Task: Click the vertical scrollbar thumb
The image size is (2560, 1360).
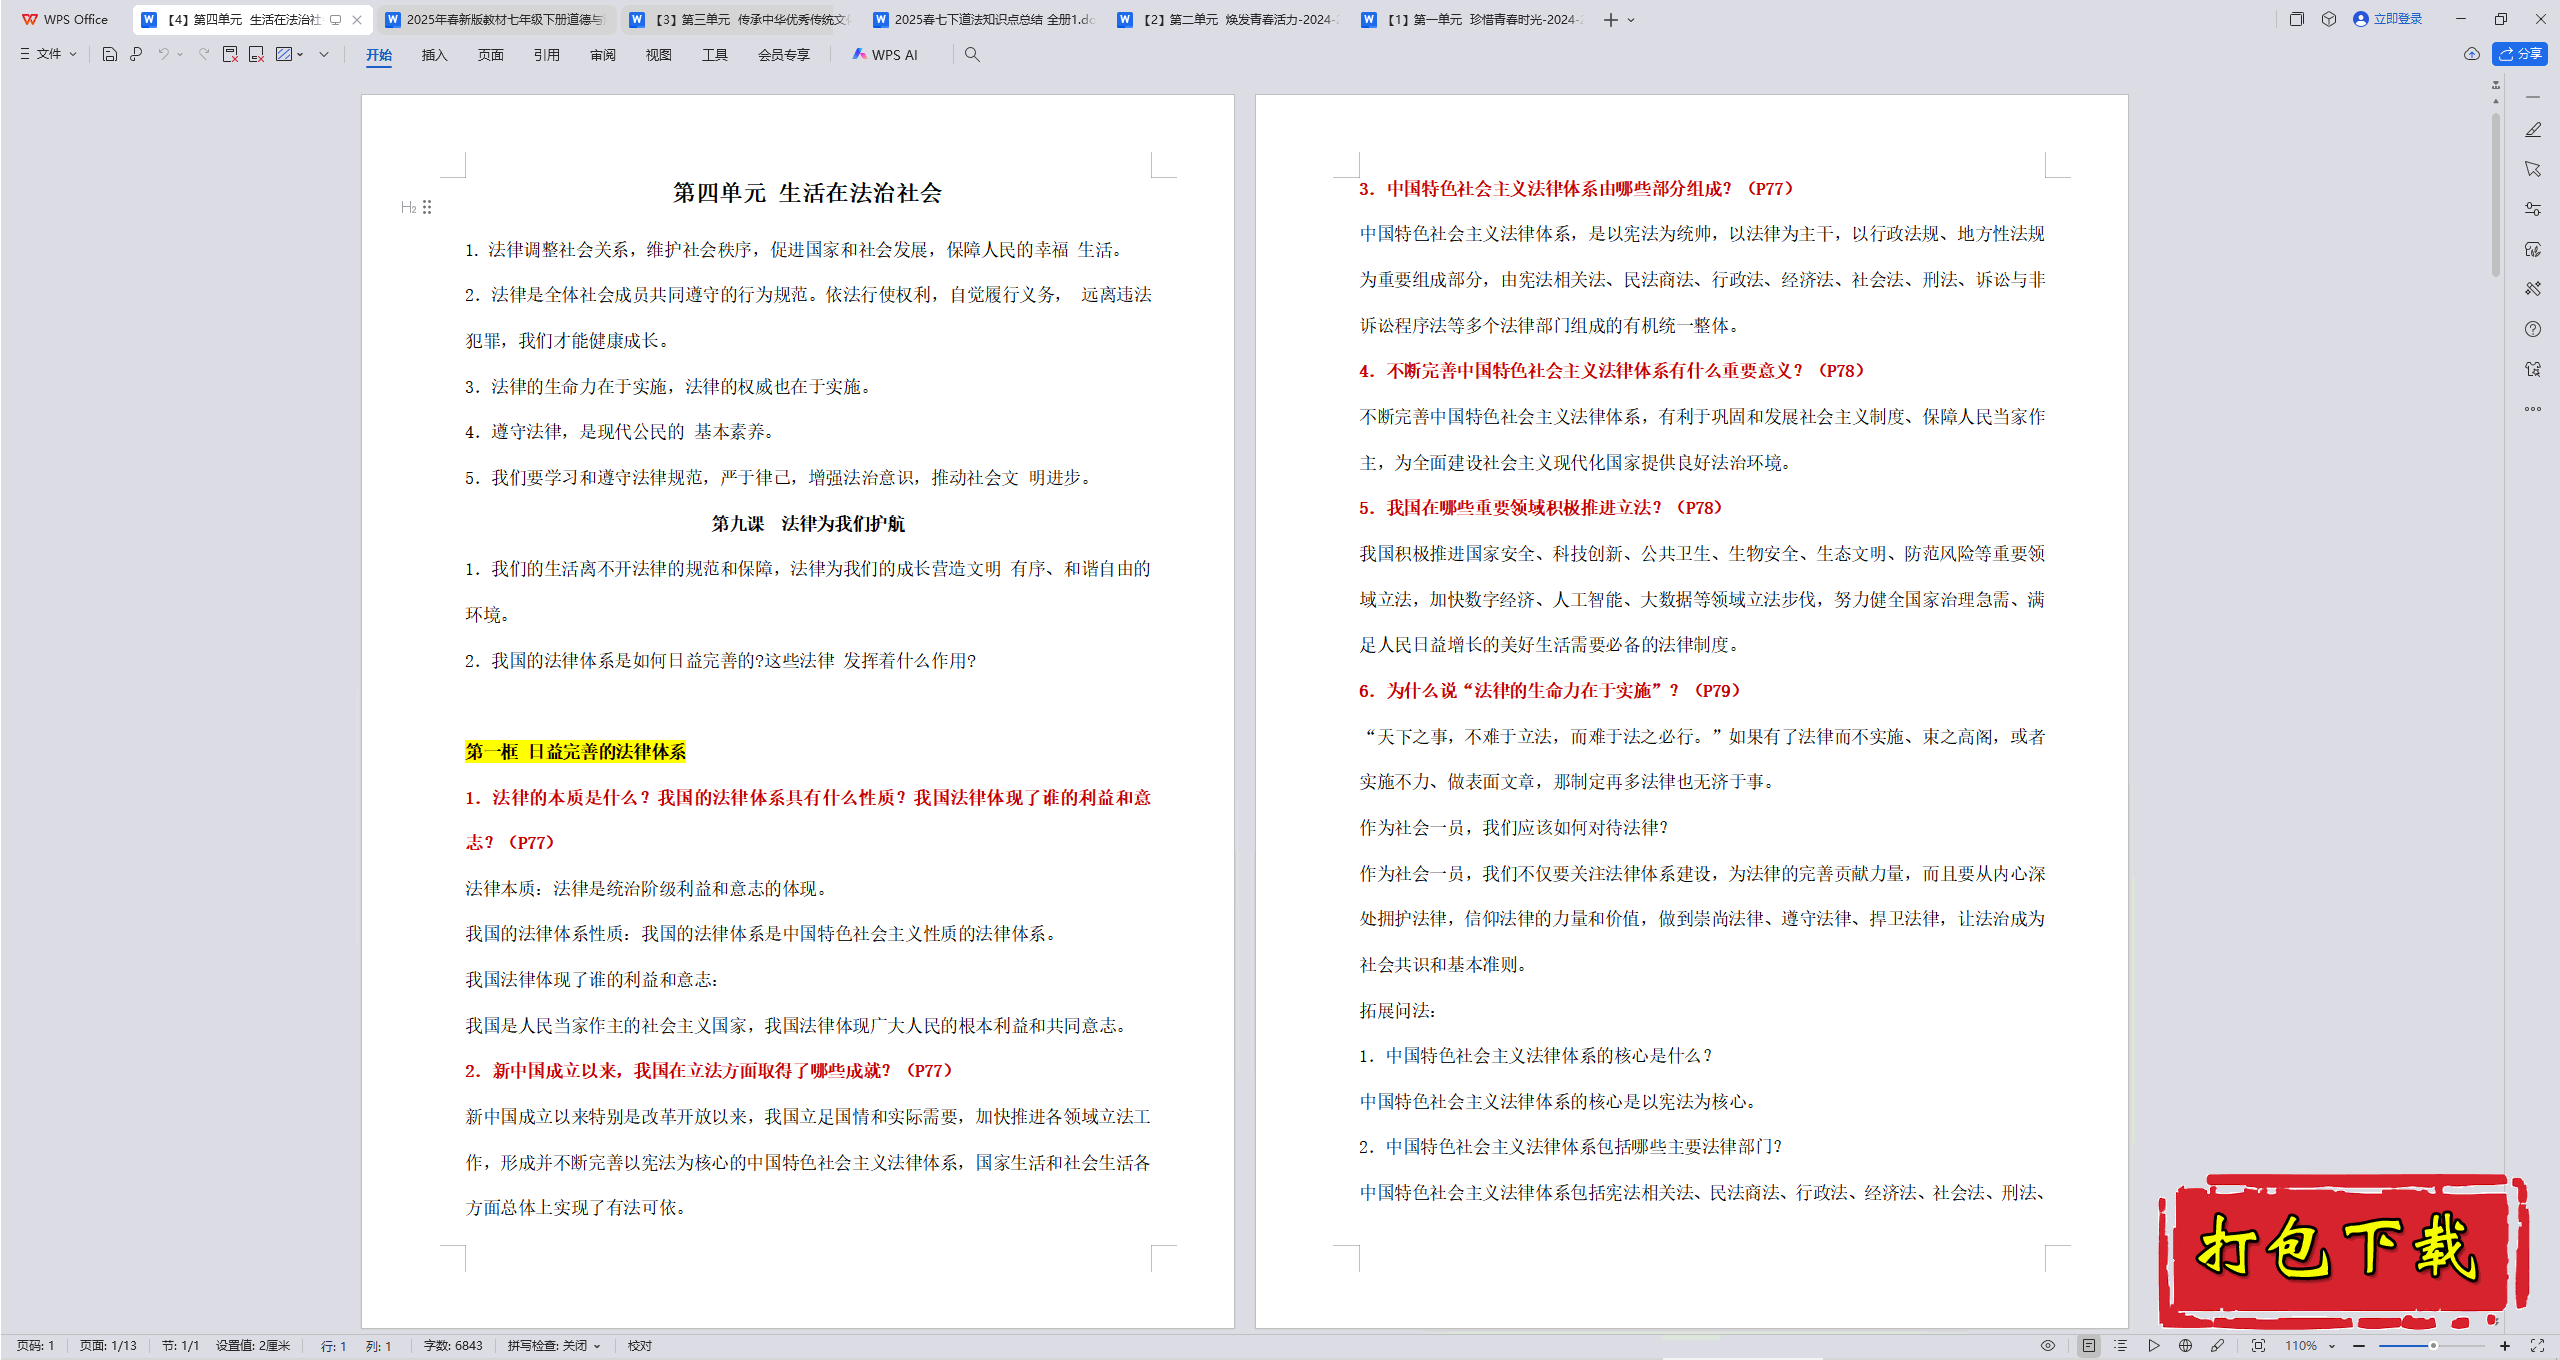Action: [x=2496, y=195]
